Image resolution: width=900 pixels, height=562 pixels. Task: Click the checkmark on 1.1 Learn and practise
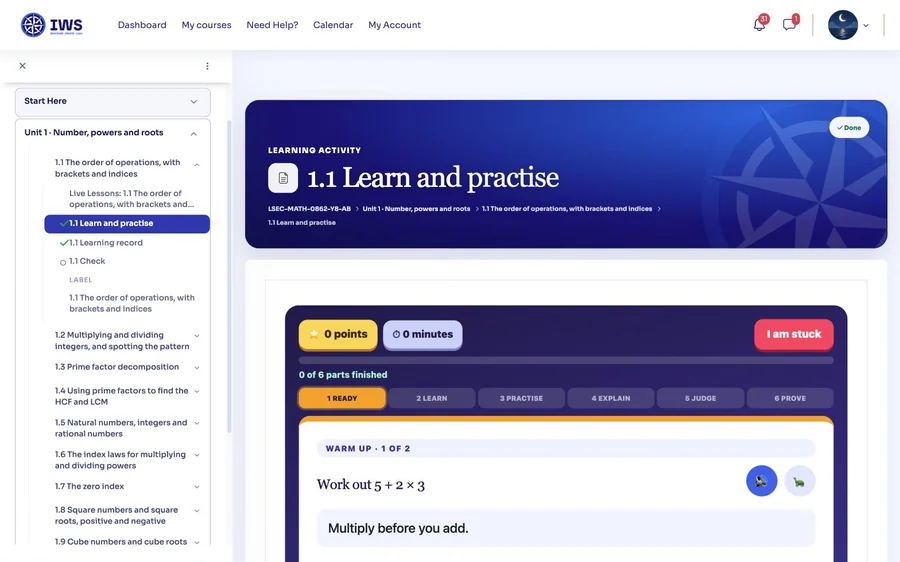click(64, 223)
